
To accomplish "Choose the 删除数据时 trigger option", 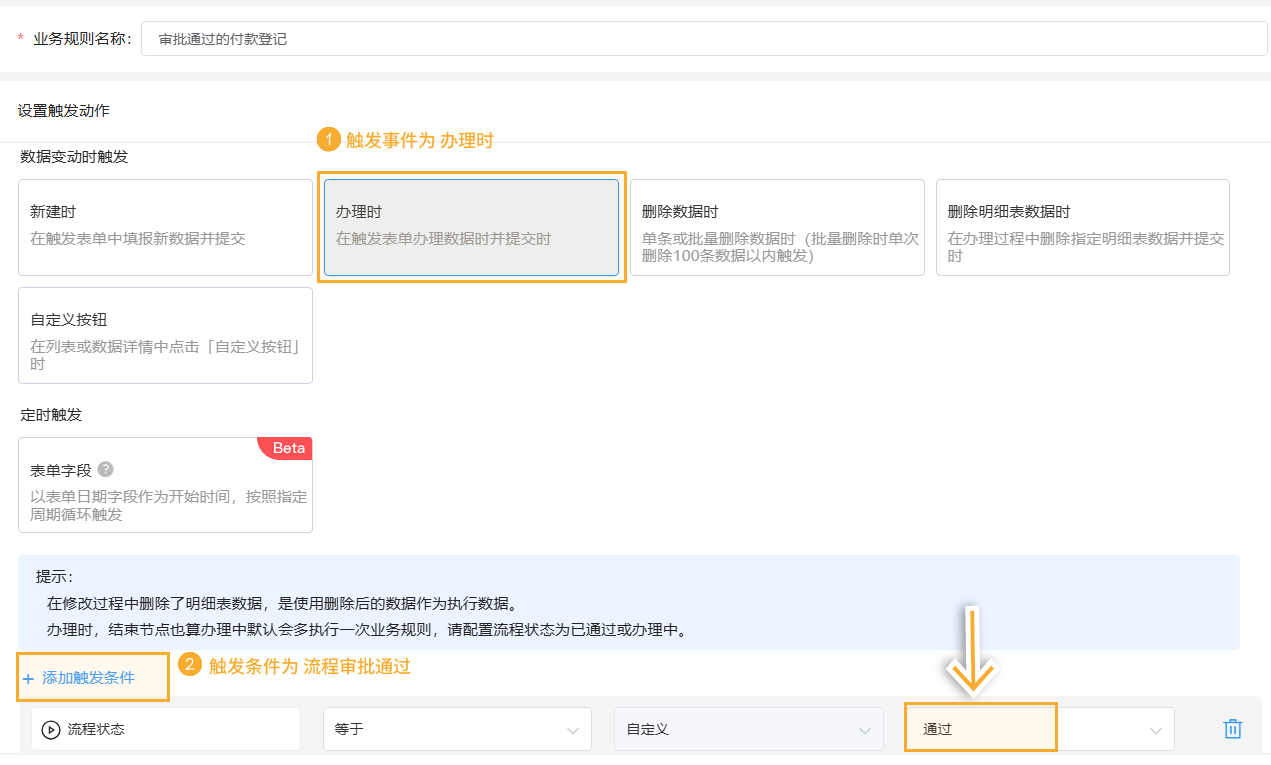I will (x=777, y=228).
